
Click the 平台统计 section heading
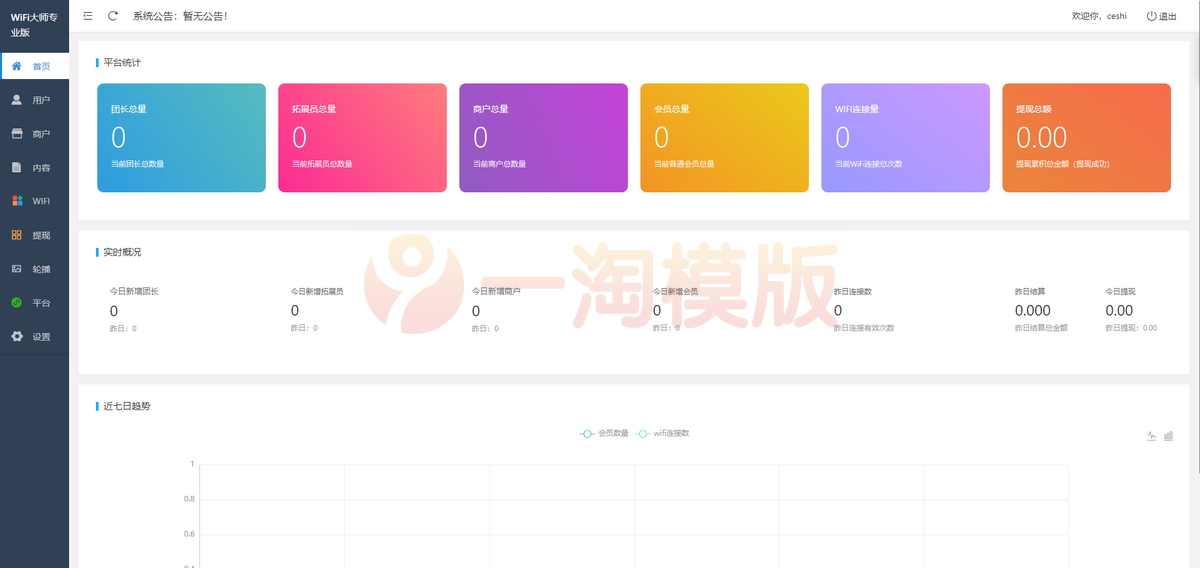click(122, 62)
